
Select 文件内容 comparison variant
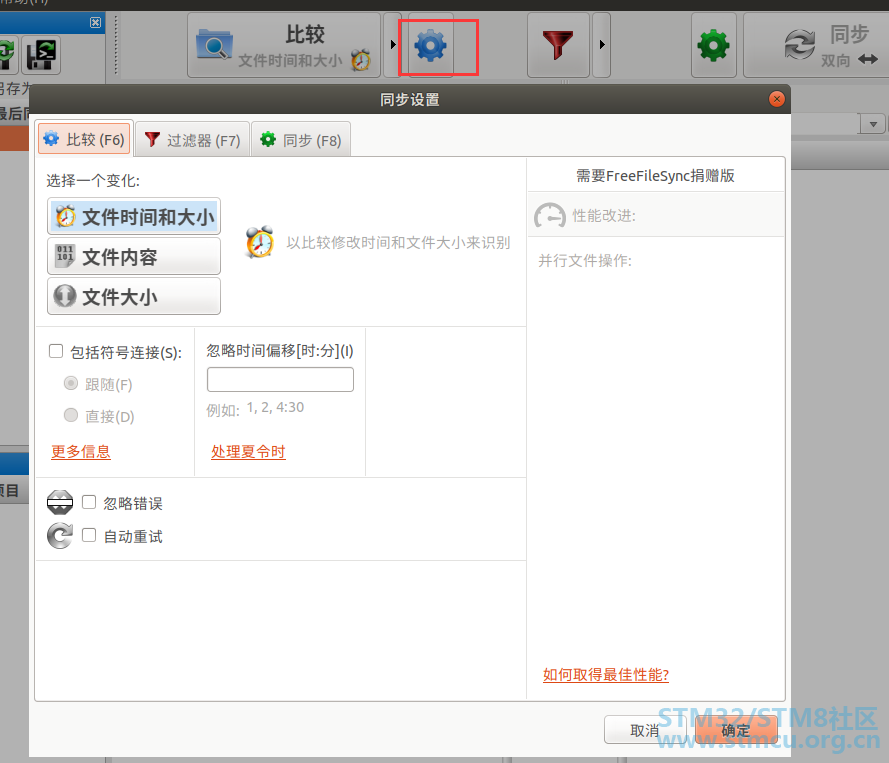point(134,257)
